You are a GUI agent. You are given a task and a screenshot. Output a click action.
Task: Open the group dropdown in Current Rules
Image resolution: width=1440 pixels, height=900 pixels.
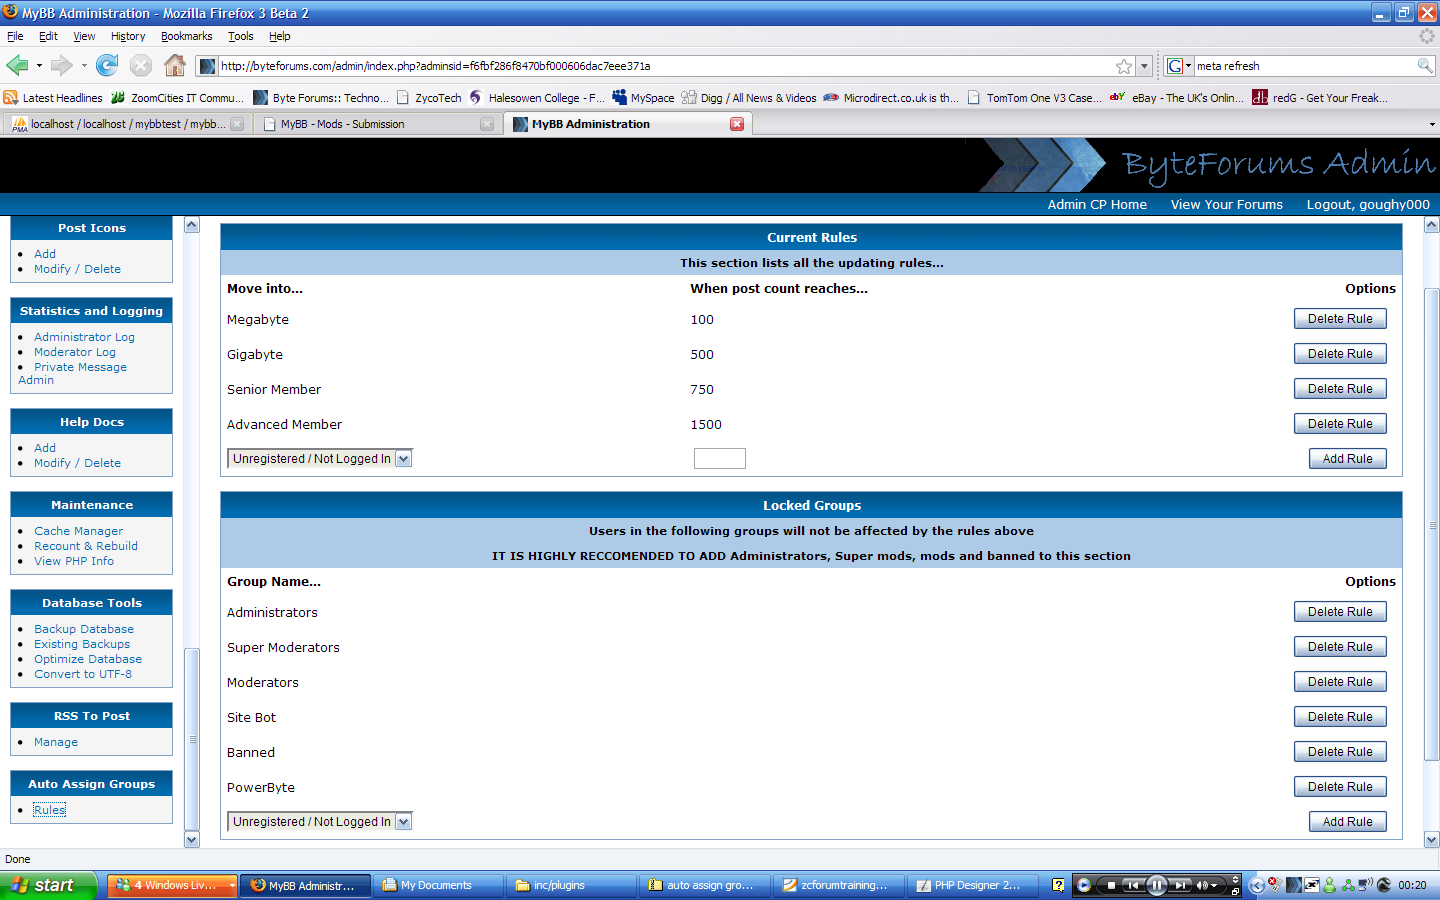320,459
